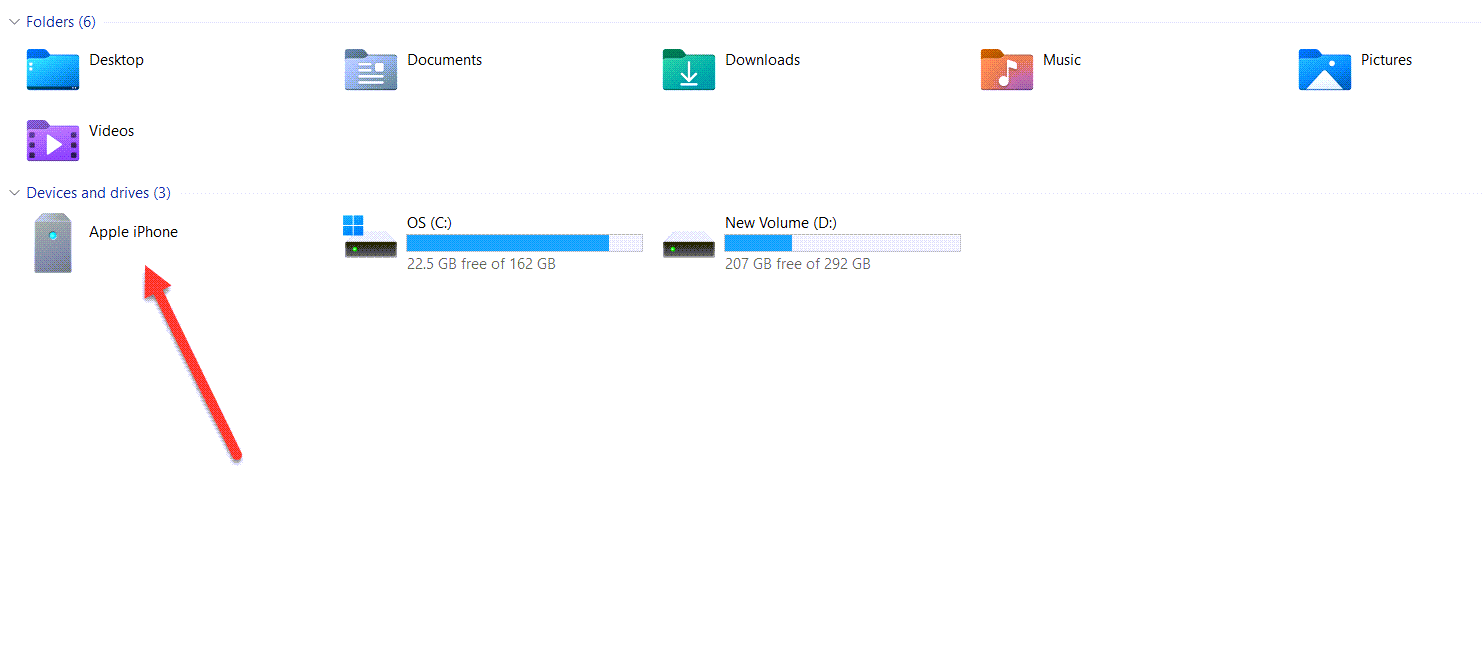The image size is (1482, 656).
Task: Collapse the Folders group chevron
Action: point(13,21)
